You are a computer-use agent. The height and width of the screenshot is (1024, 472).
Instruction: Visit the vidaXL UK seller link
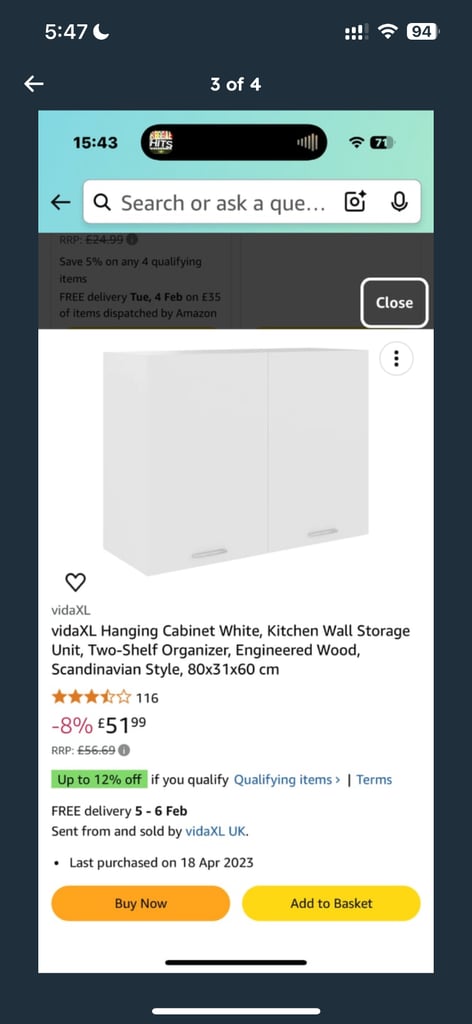(x=215, y=832)
